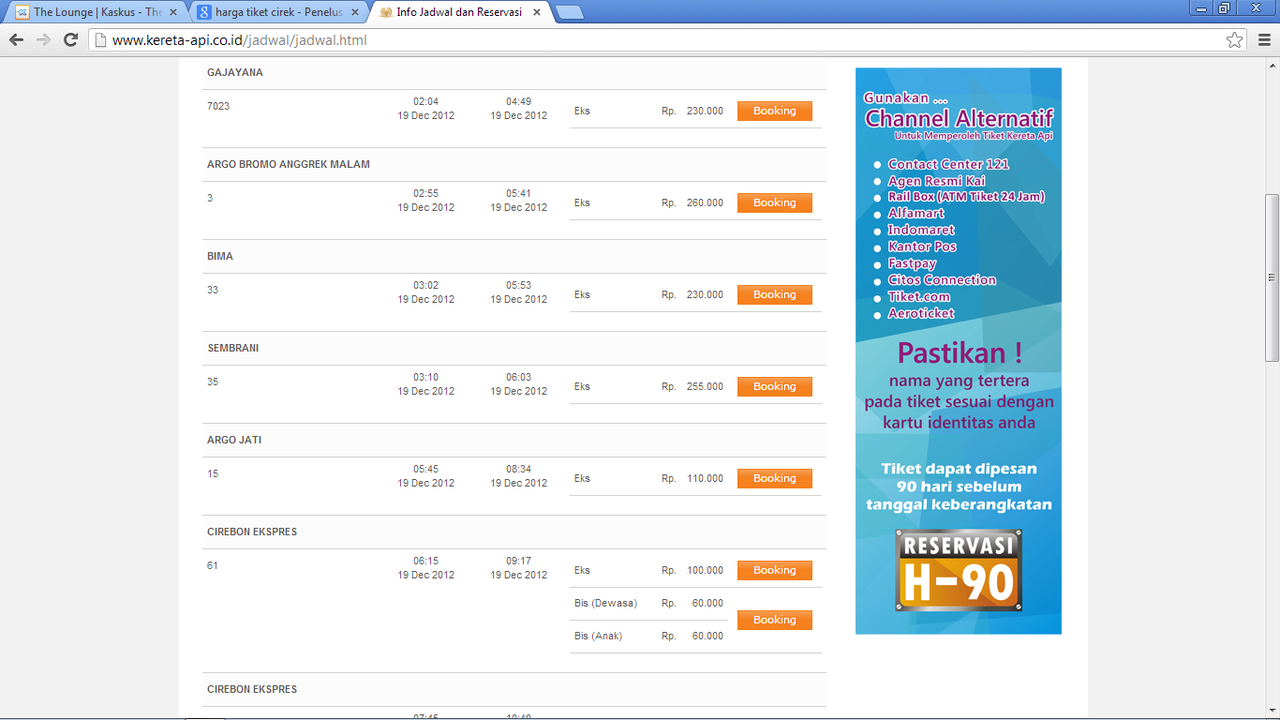Image resolution: width=1280 pixels, height=720 pixels.
Task: Book the Gajayana 7023 train
Action: point(774,111)
